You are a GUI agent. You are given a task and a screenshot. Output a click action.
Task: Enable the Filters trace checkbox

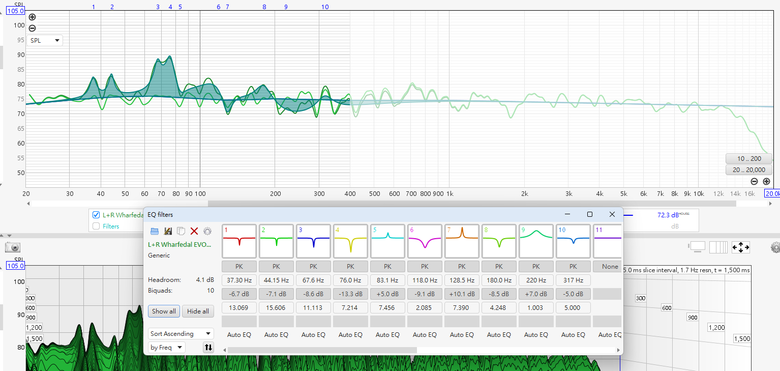[x=96, y=226]
